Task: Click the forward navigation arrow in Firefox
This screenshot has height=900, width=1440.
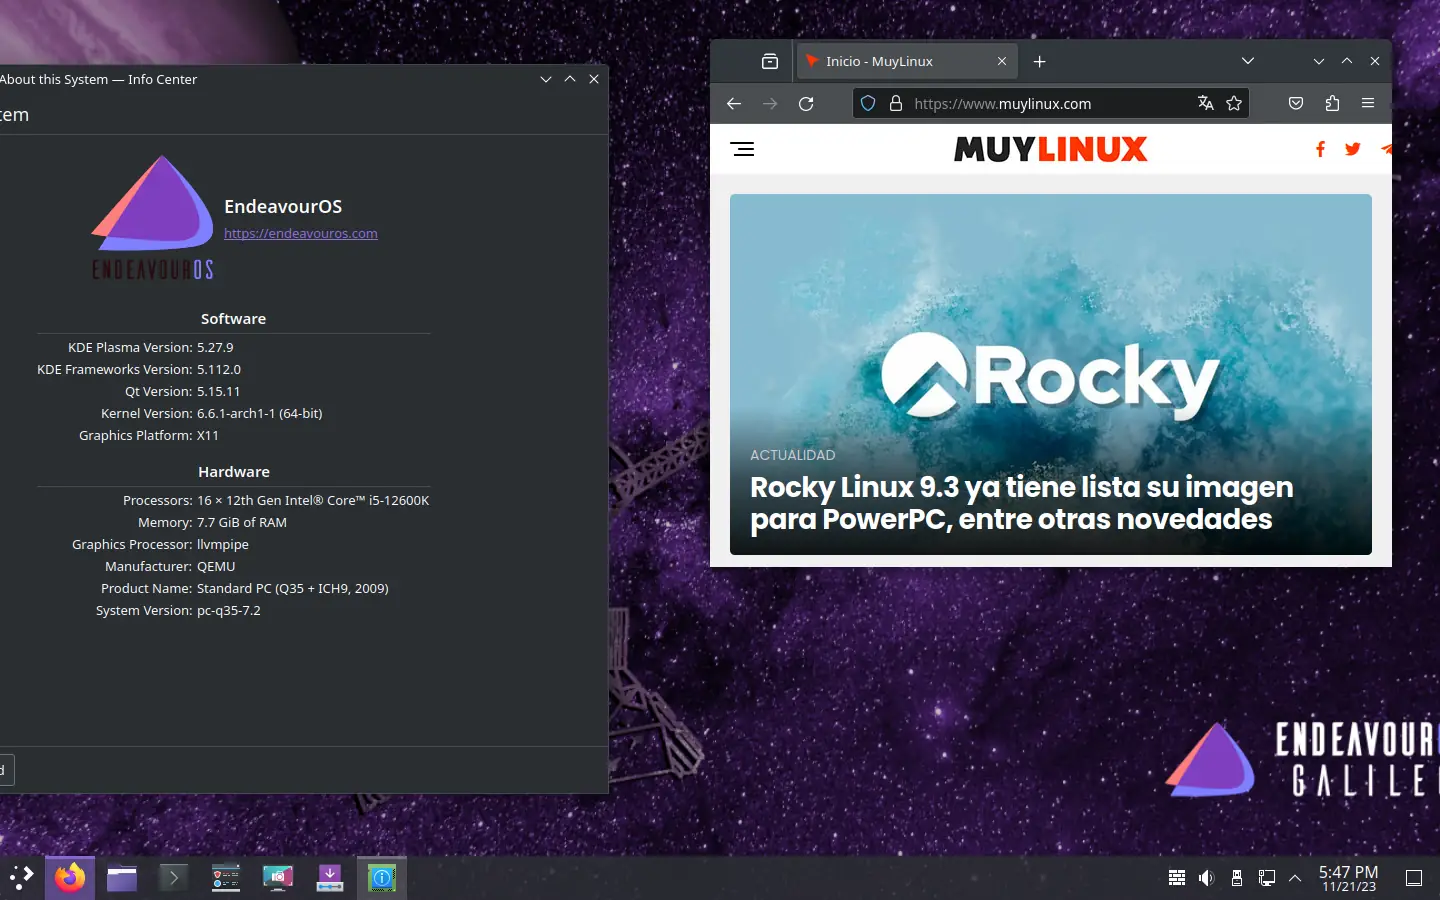Action: pos(770,103)
